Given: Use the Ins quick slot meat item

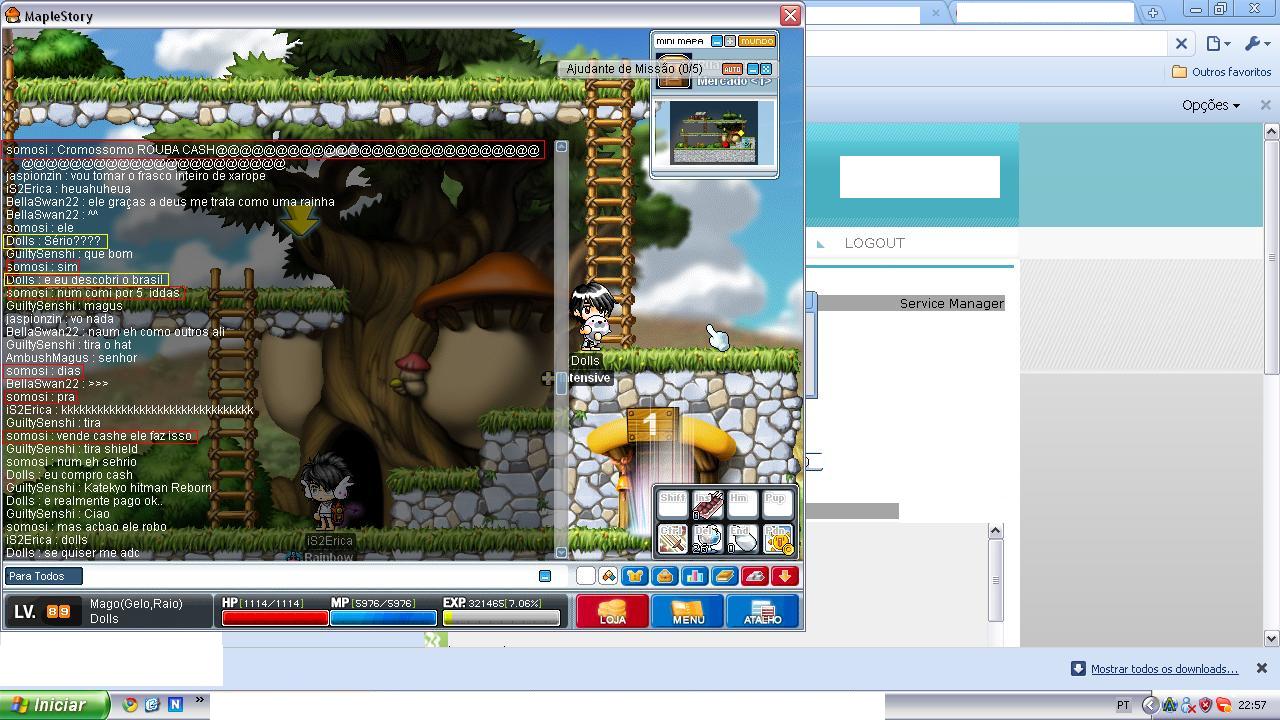Looking at the screenshot, I should [708, 504].
